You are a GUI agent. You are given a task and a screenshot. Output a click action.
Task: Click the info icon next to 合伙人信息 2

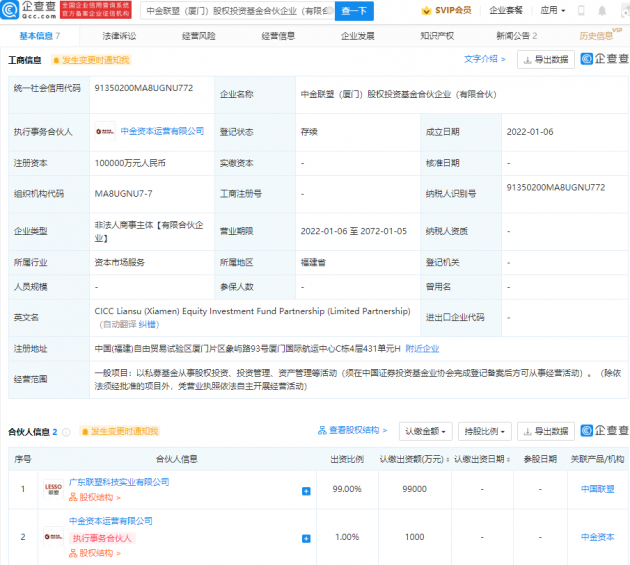pos(66,432)
